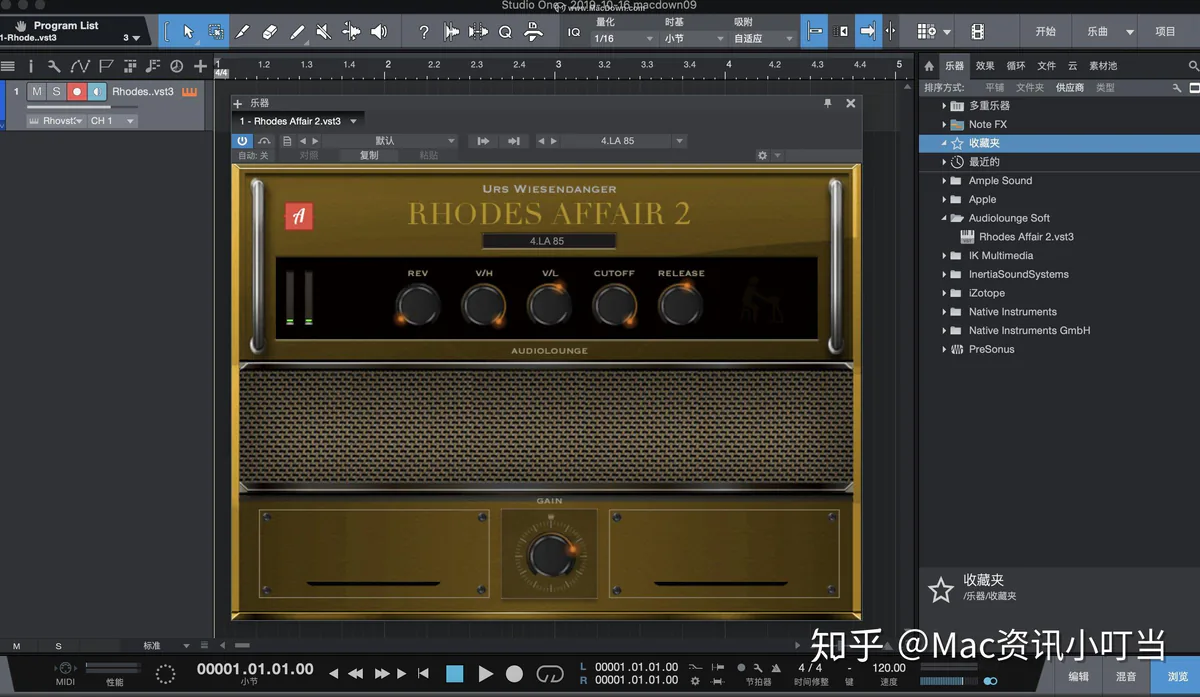Click the REV knob on plugin
The image size is (1200, 697).
point(417,304)
